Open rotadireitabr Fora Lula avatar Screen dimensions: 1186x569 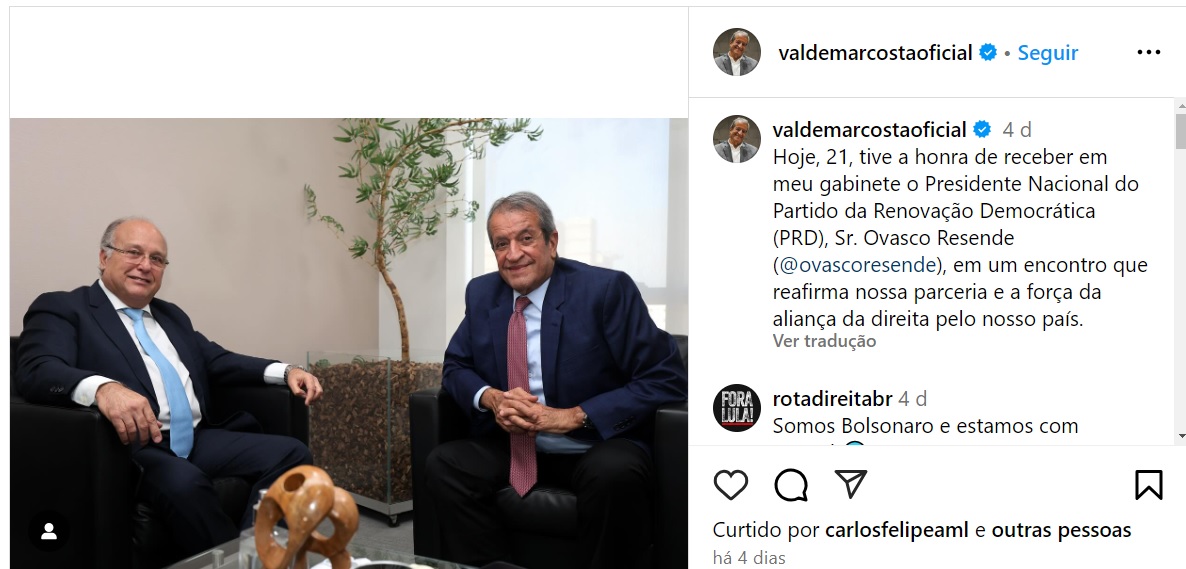click(737, 408)
